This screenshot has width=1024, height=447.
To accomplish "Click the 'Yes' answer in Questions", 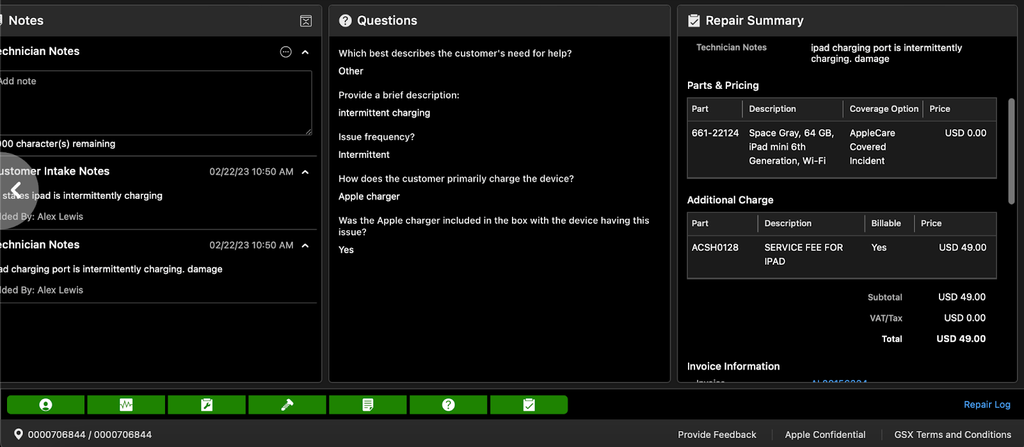I will pos(346,250).
